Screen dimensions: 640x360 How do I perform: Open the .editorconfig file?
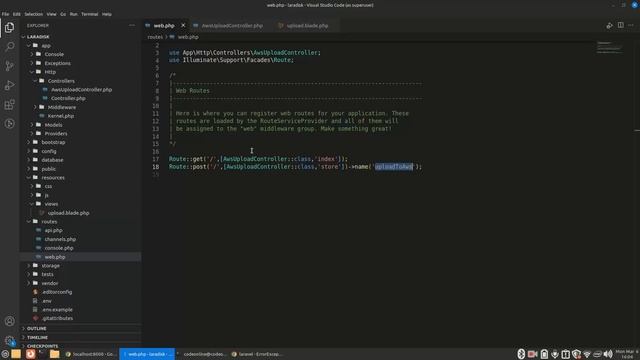(57, 292)
